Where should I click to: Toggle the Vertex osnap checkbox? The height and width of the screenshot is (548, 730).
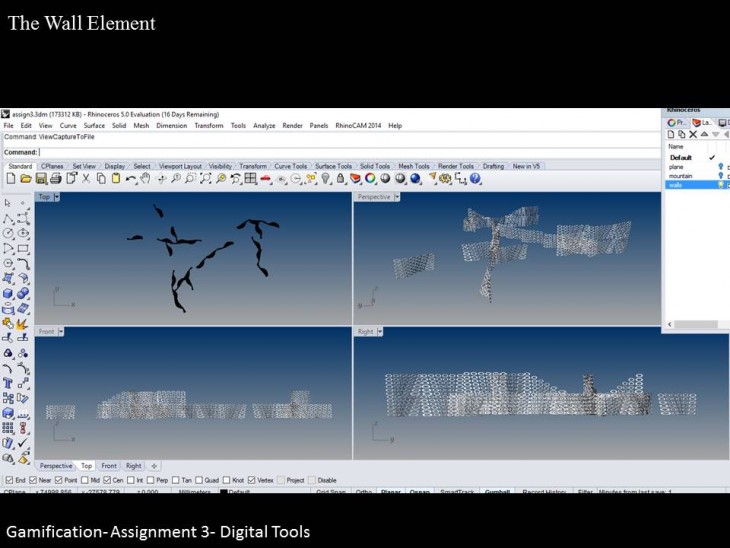[252, 480]
